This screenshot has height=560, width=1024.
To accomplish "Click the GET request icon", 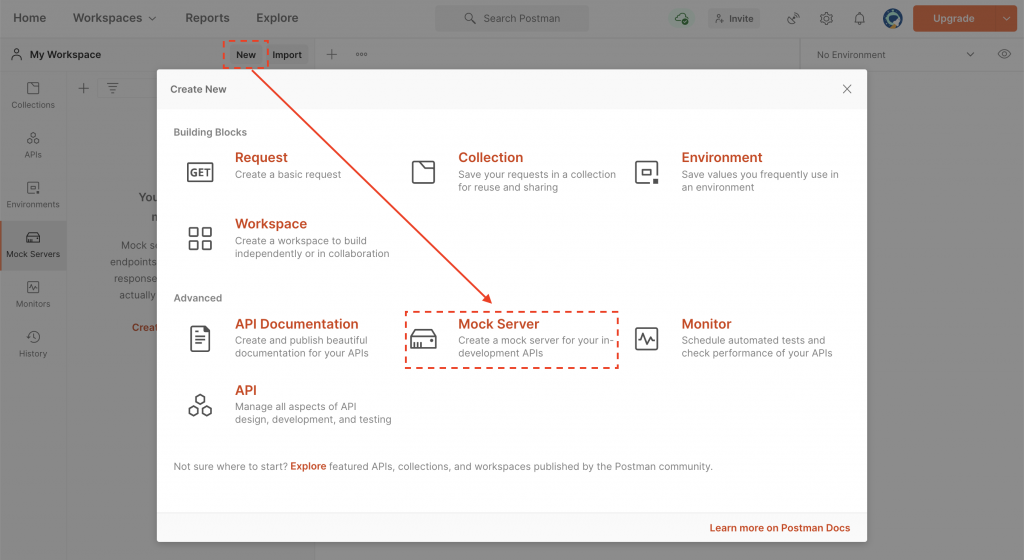I will [200, 172].
